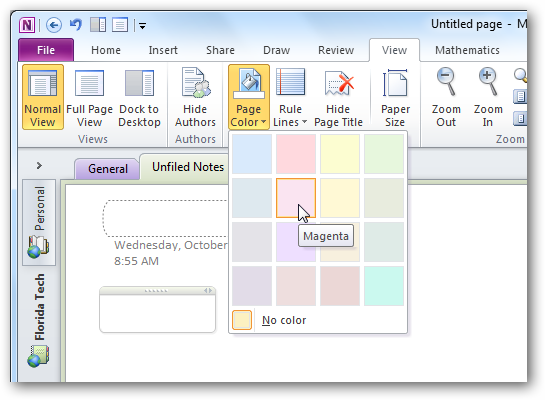Open the Florida Tech notebook
This screenshot has height=400, width=545.
tap(39, 320)
